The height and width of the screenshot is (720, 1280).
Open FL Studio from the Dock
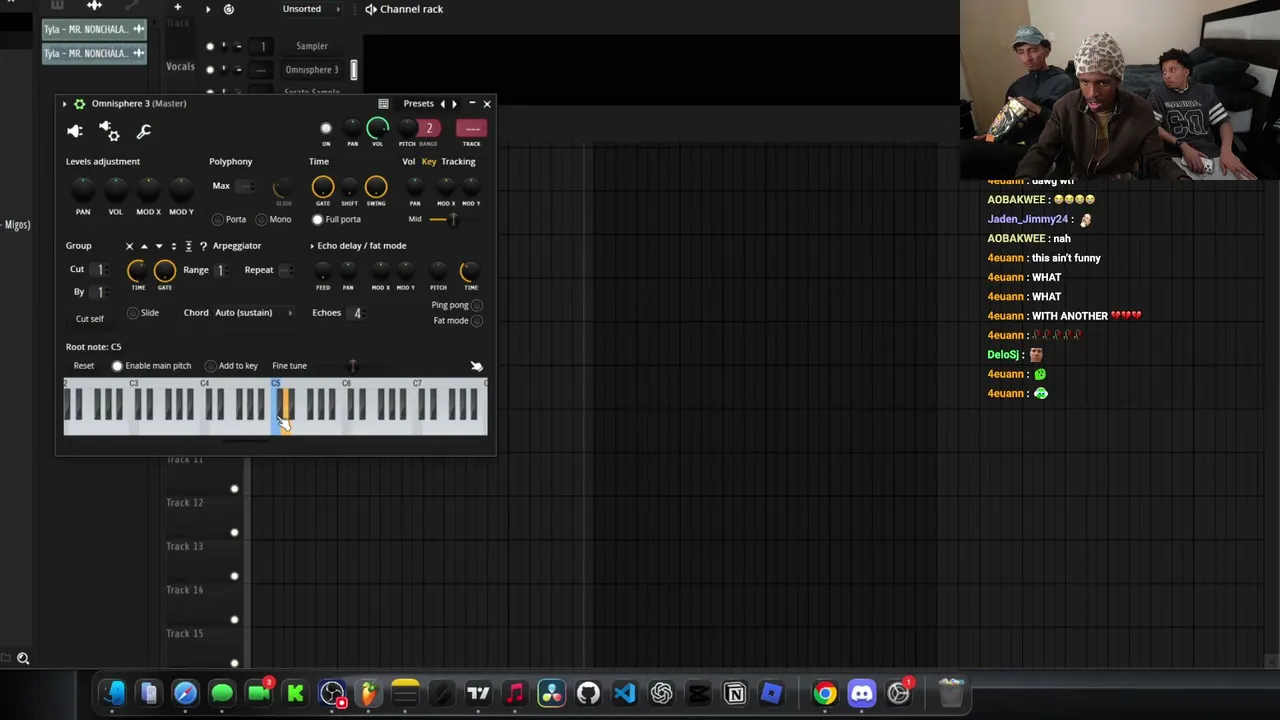pos(369,693)
